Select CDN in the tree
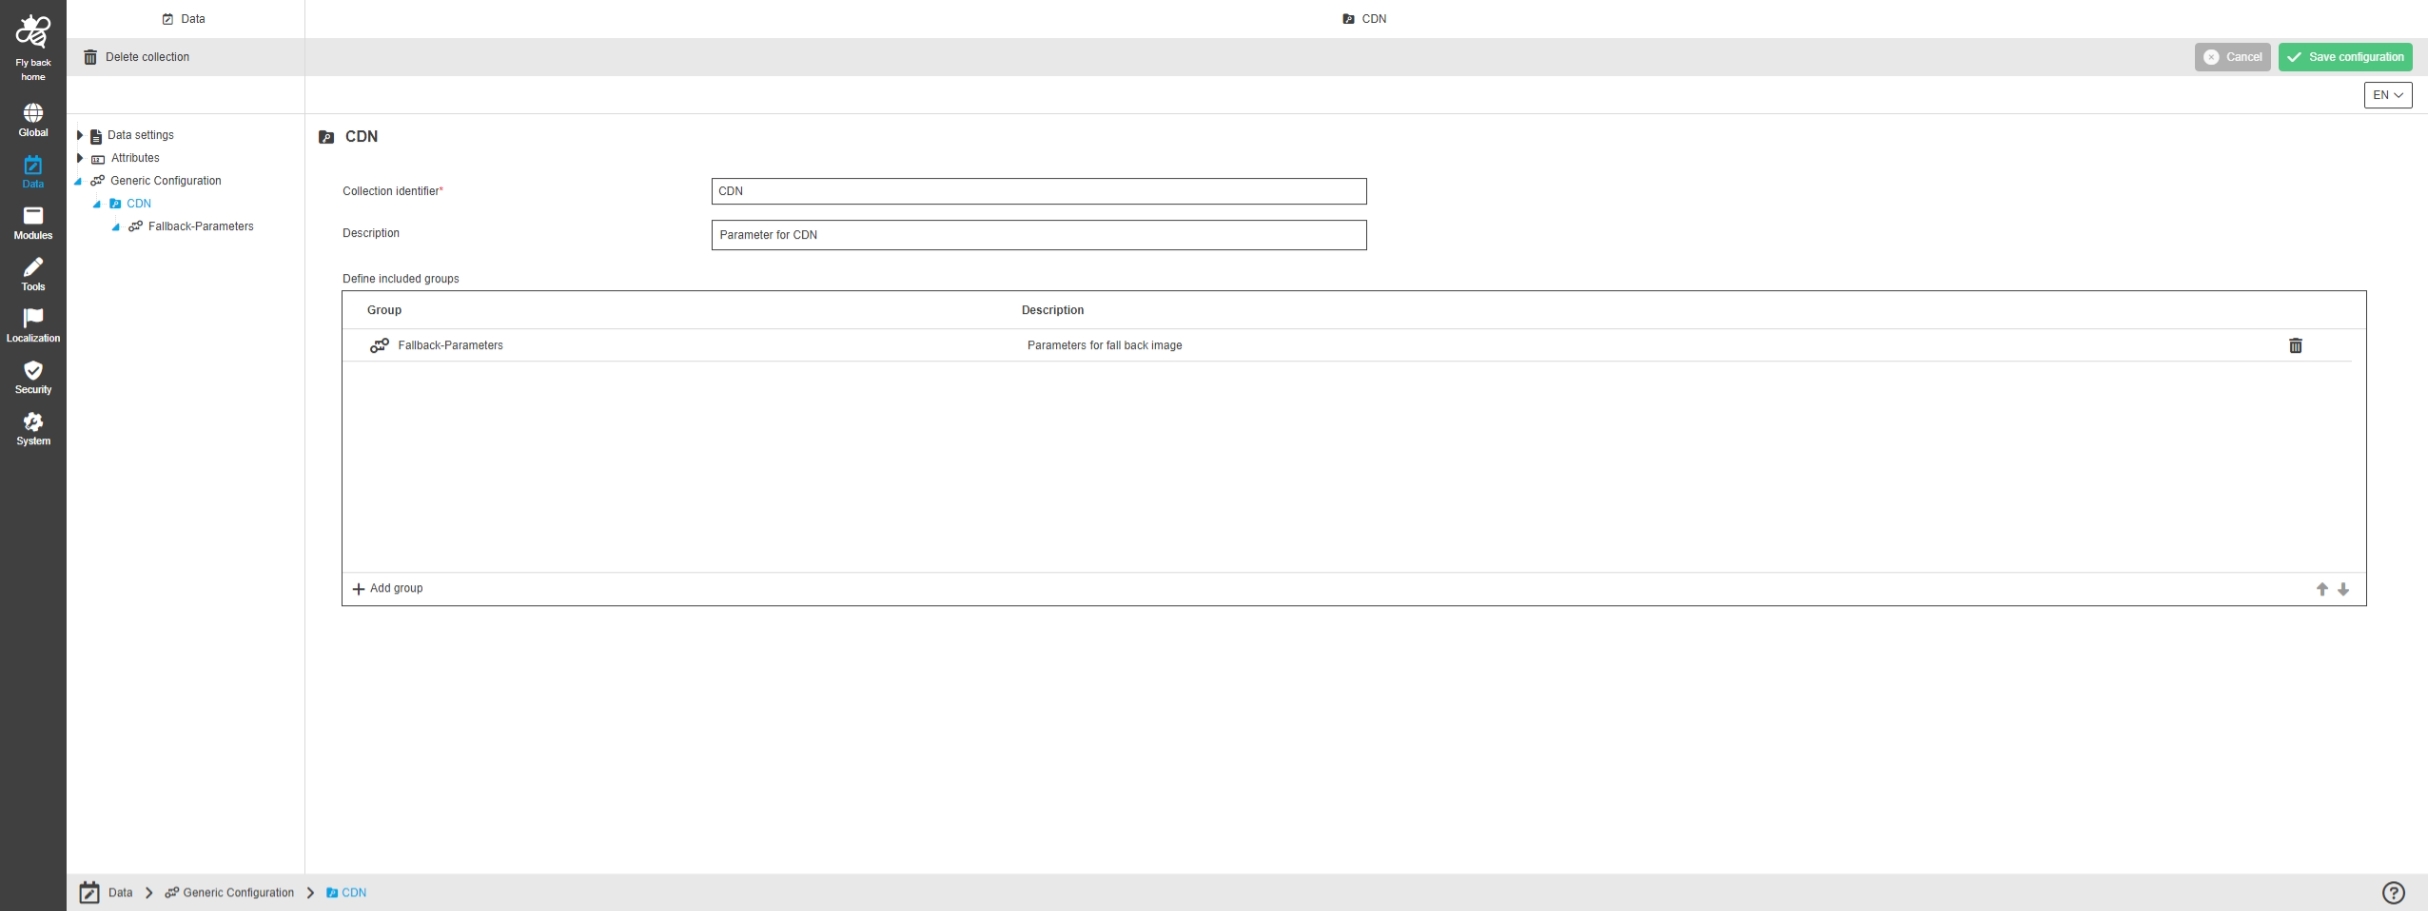 tap(139, 204)
